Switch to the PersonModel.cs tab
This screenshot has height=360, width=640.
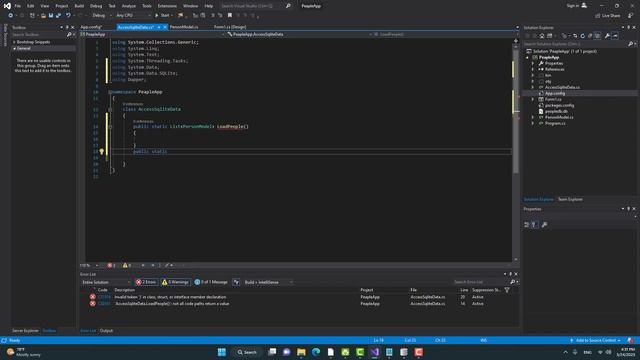tap(184, 27)
